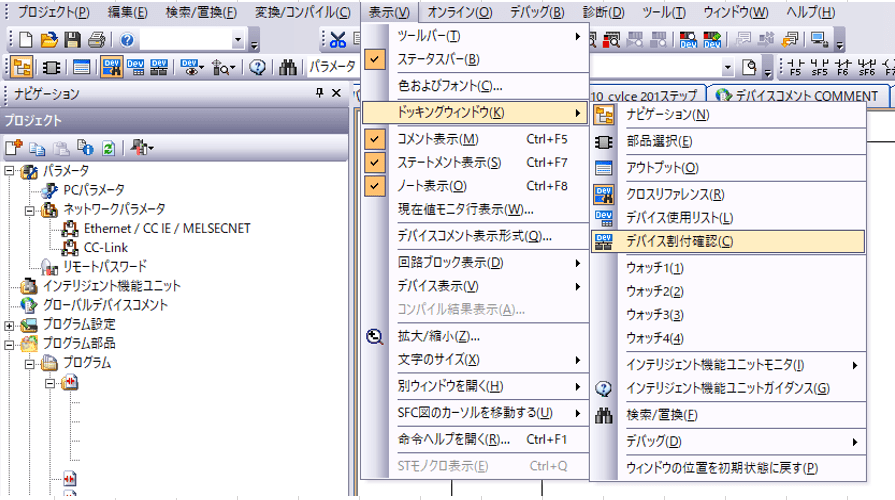The height and width of the screenshot is (500, 895).
Task: Click the プロジェクト panel header
Action: [x=174, y=120]
